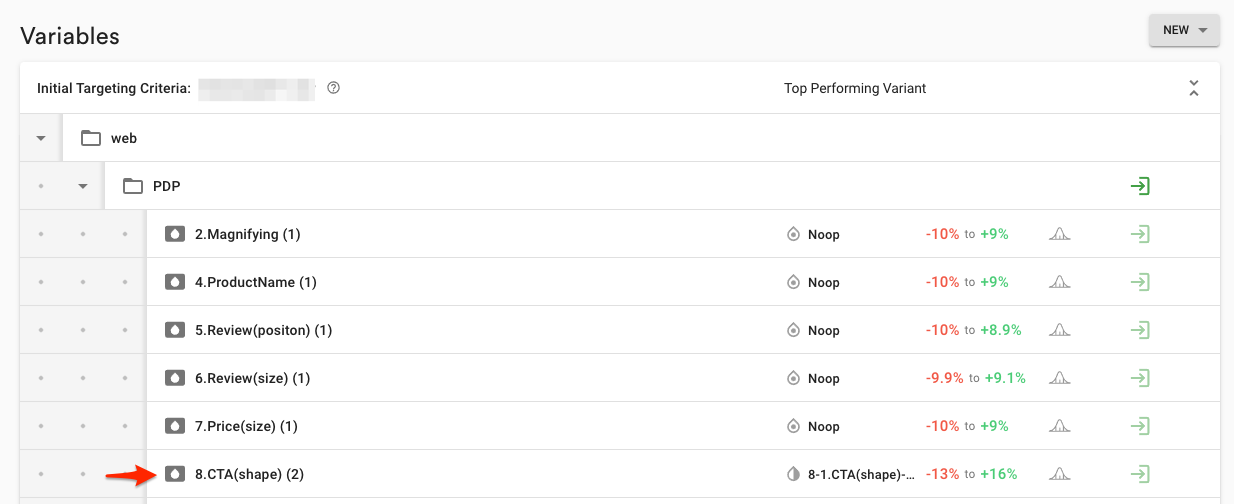Click the green enter icon on PDP row
Screen dimensions: 1234x504
coord(1140,186)
